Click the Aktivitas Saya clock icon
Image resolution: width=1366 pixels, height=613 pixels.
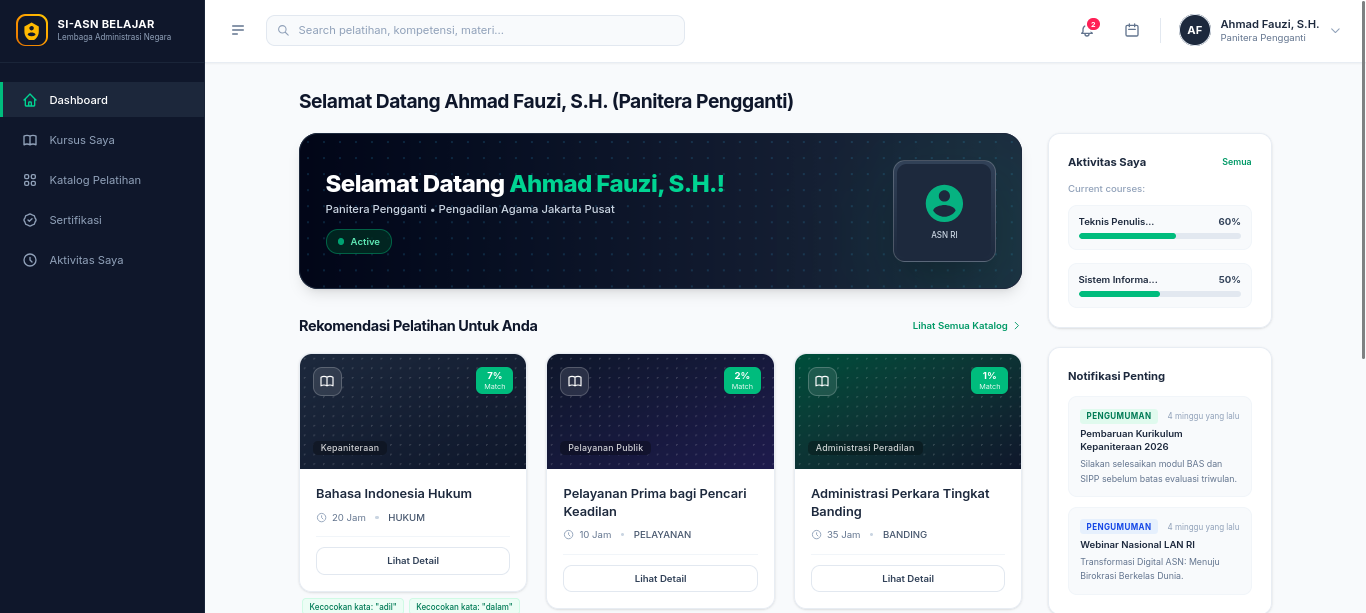point(30,260)
